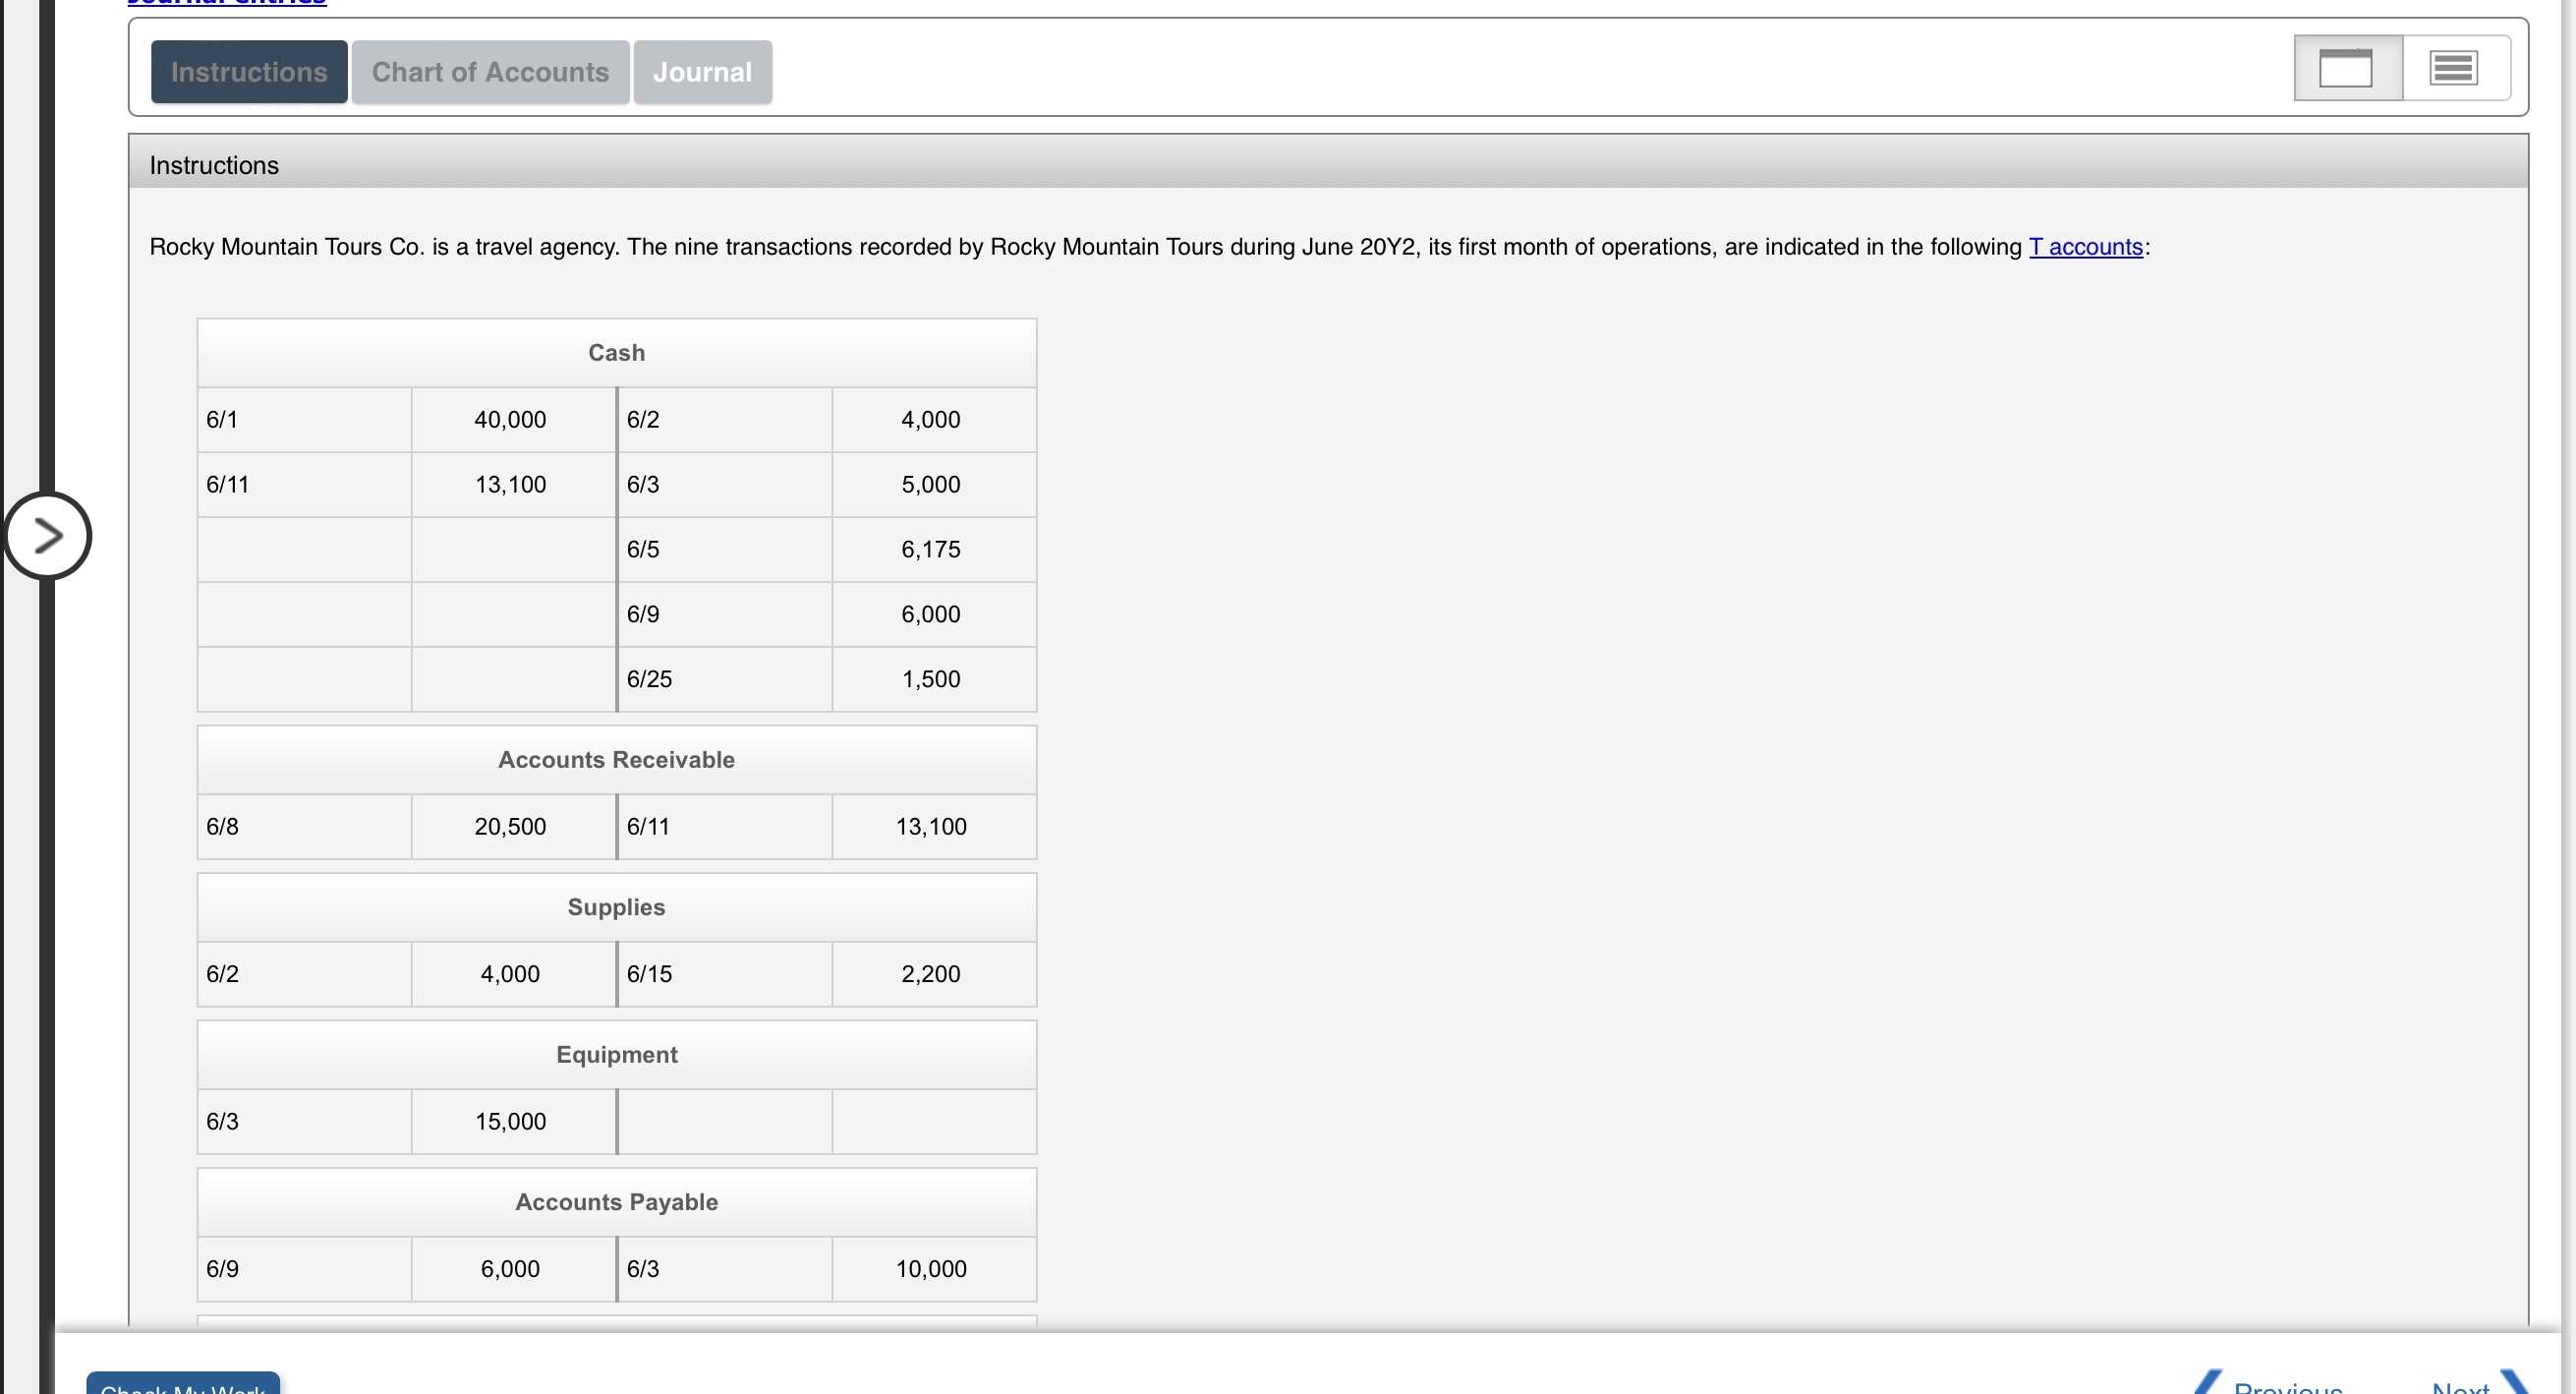Click the Journal entries link at top
The height and width of the screenshot is (1394, 2576).
tap(227, 3)
